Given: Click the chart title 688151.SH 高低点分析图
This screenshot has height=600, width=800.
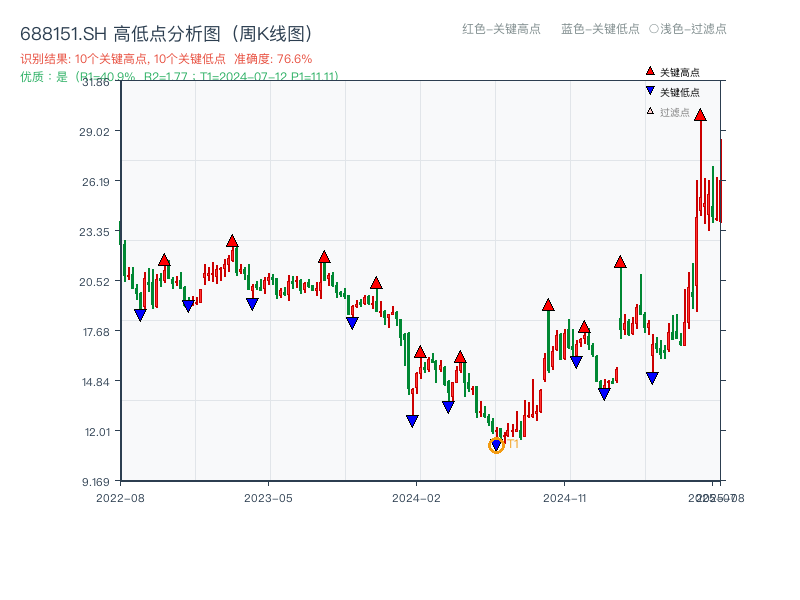Looking at the screenshot, I should (166, 34).
